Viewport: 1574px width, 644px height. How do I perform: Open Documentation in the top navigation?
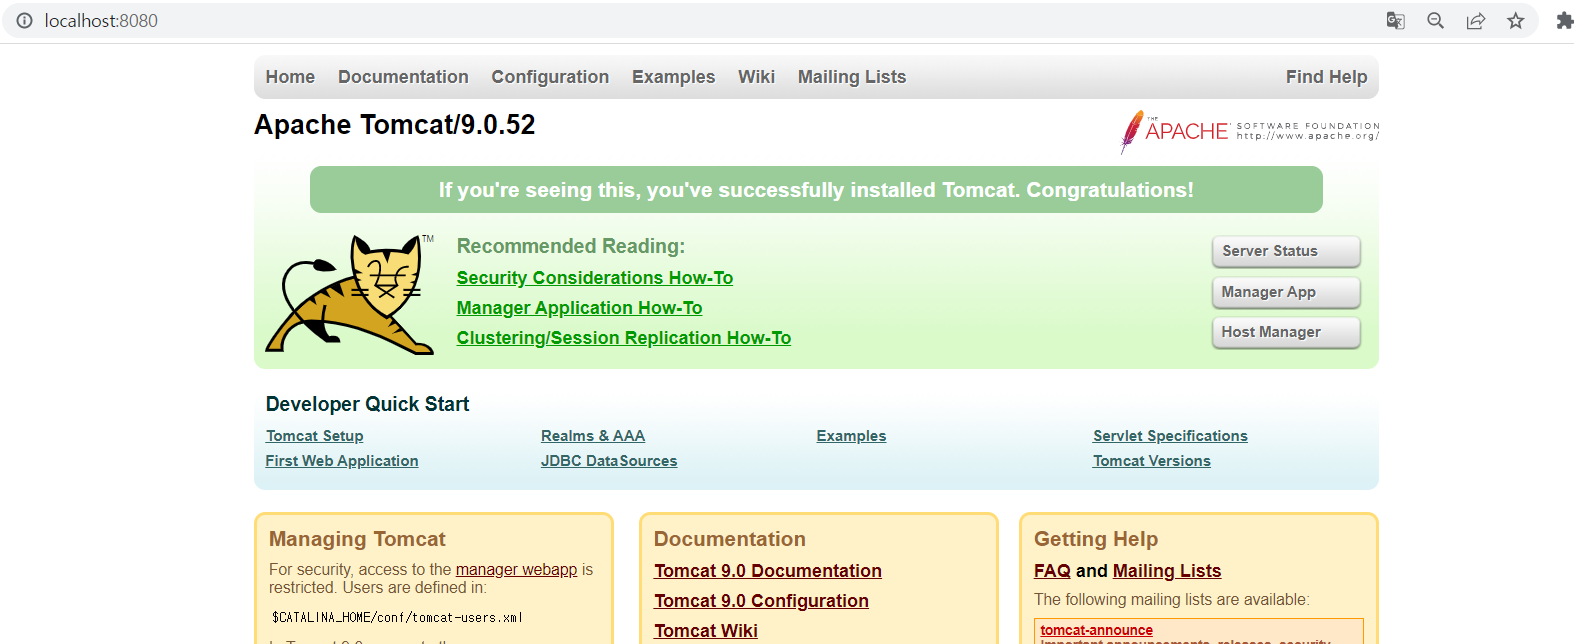coord(403,77)
